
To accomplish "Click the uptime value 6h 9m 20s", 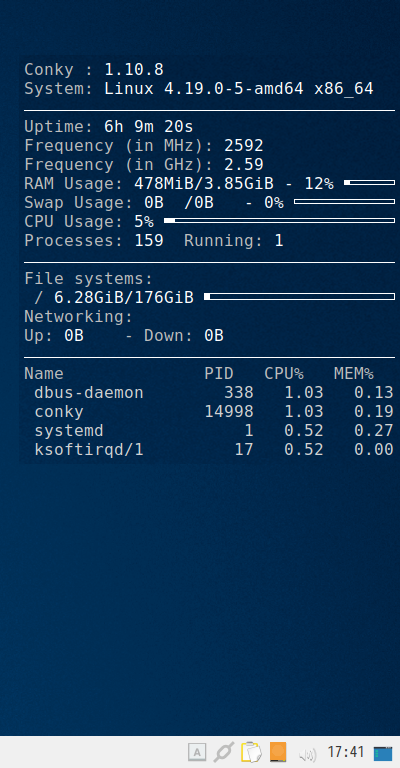I will coord(149,127).
